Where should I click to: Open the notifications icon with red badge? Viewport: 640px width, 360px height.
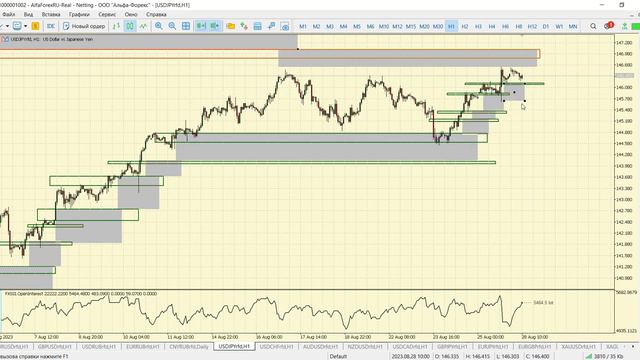(x=608, y=26)
